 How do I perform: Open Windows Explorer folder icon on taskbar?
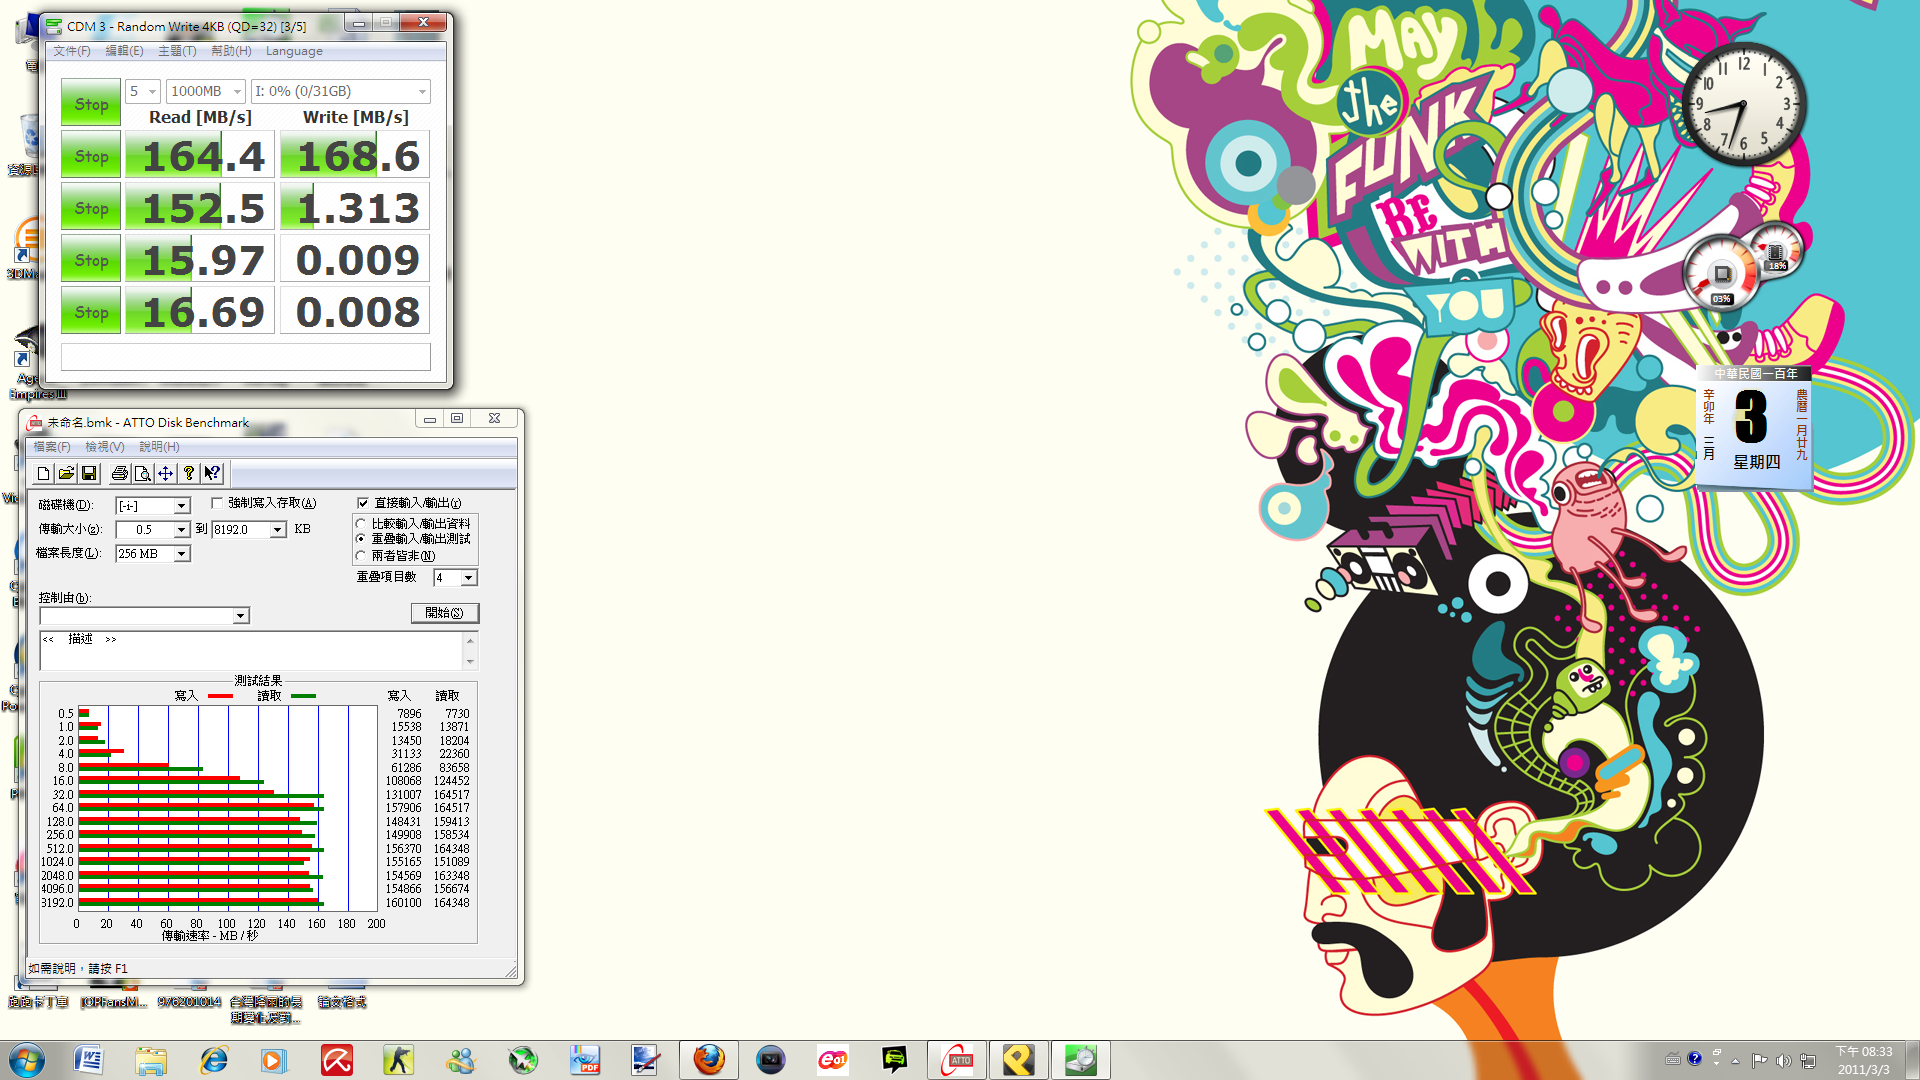(x=151, y=1060)
